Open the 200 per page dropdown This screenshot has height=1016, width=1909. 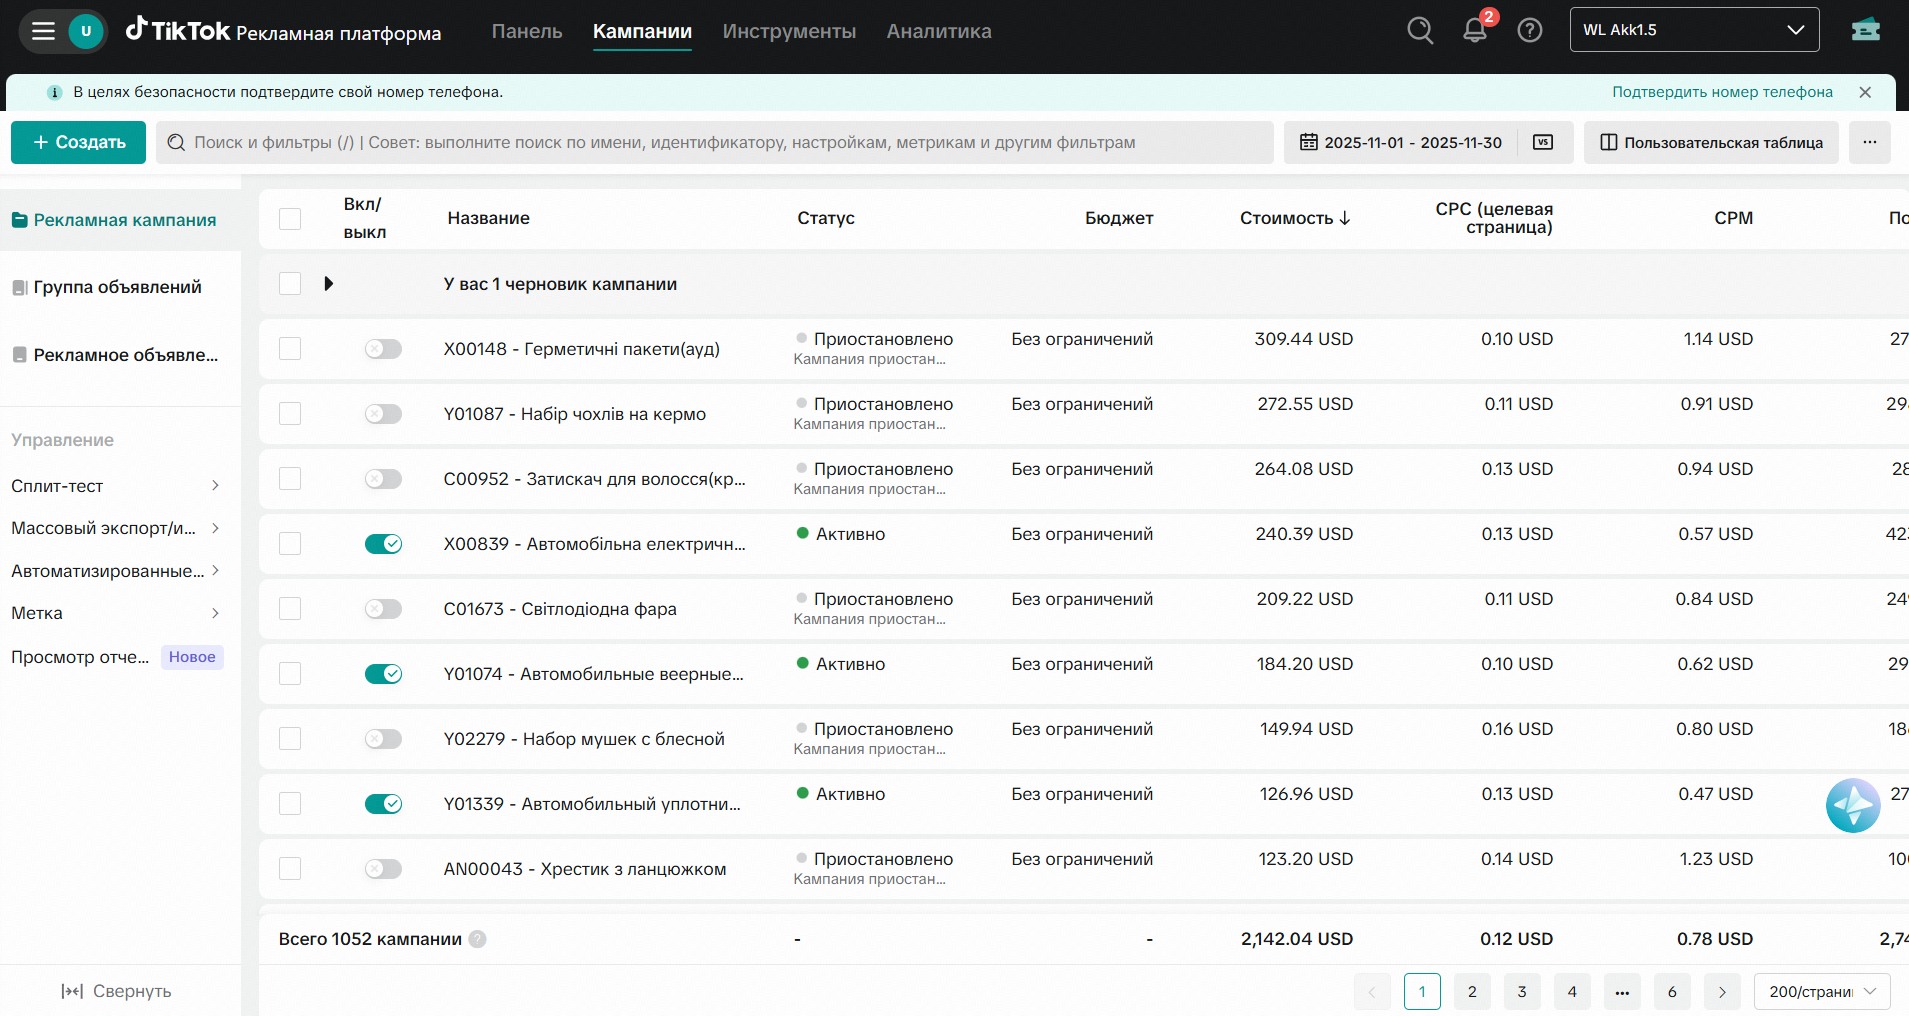click(1821, 991)
